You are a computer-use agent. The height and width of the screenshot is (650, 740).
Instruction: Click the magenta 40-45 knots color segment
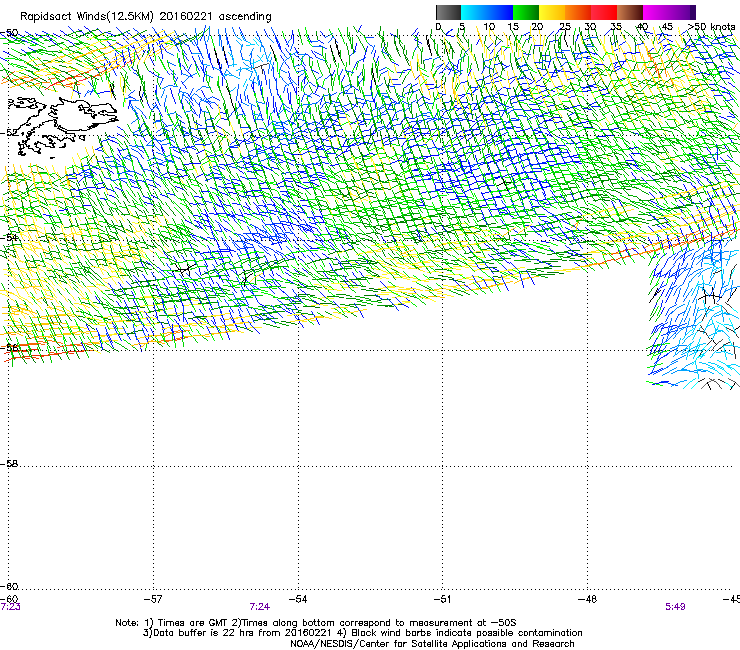[656, 12]
